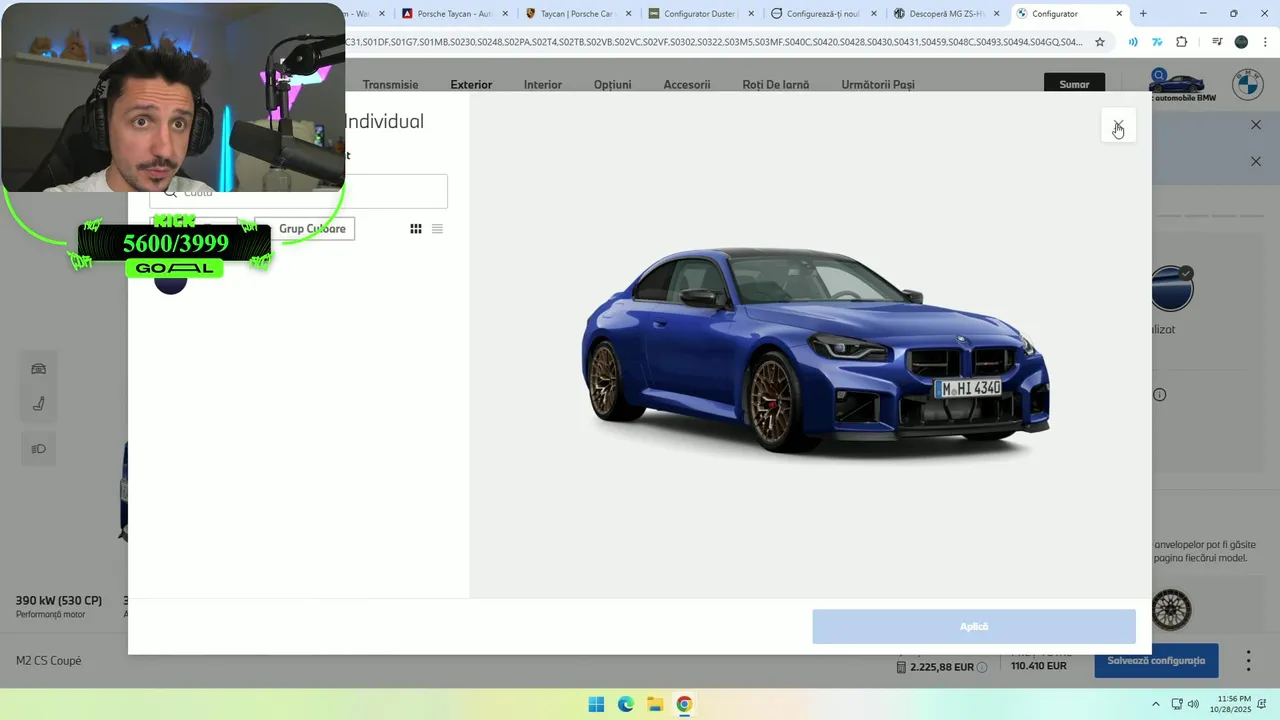This screenshot has width=1280, height=720.
Task: Click the 390 kW (530 CP) text
Action: [x=59, y=601]
